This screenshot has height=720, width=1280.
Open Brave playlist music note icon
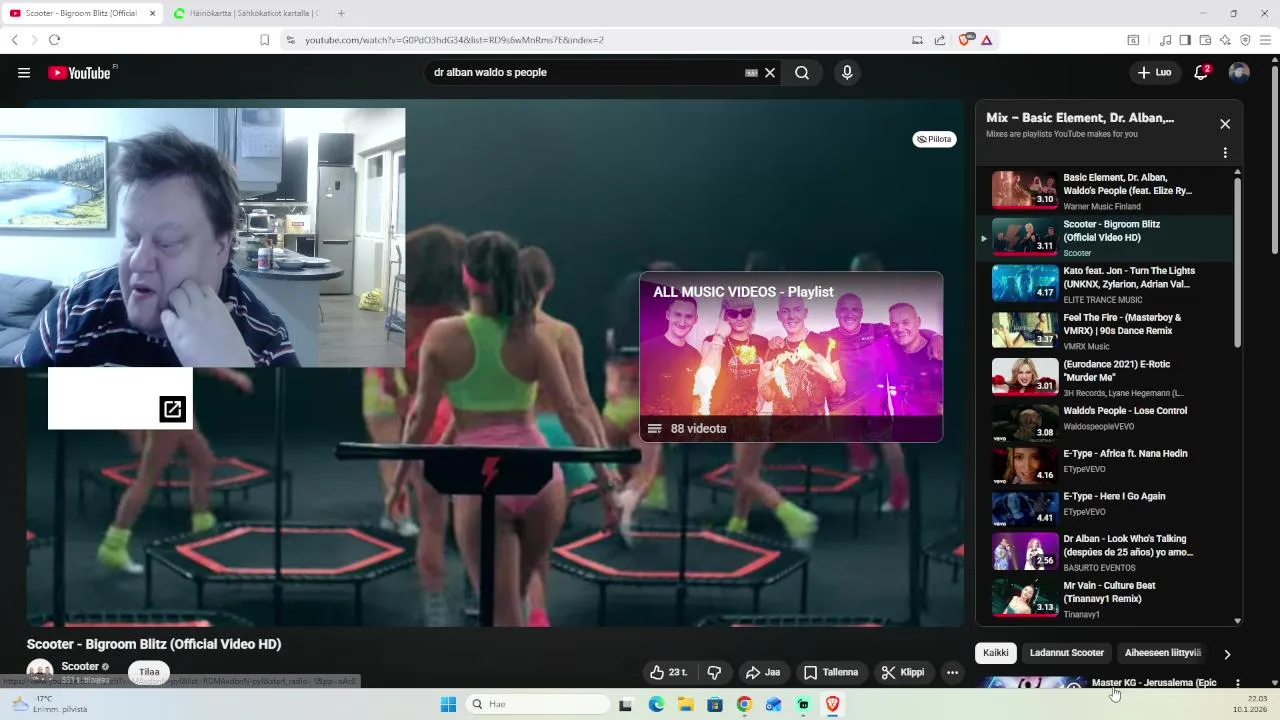(1165, 40)
